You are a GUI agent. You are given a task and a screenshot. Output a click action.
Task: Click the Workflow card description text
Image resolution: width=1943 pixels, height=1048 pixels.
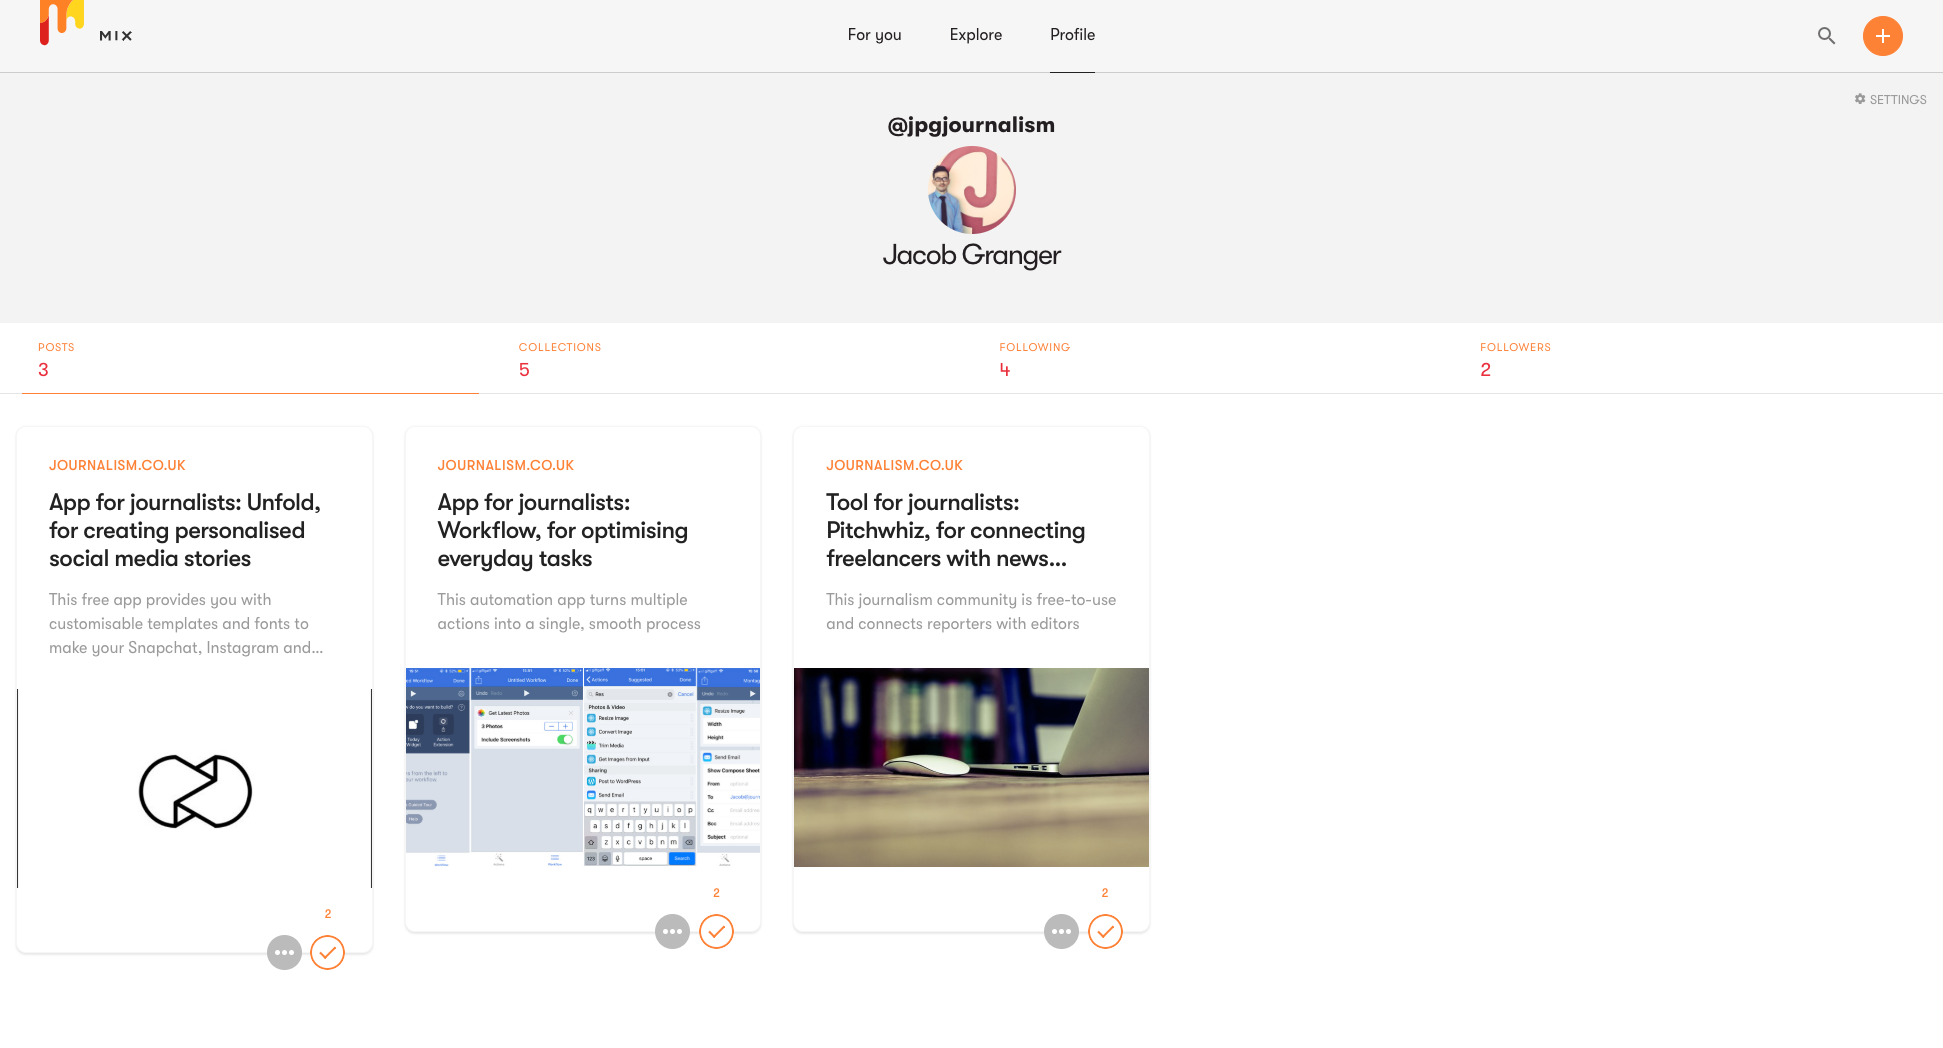click(x=569, y=612)
